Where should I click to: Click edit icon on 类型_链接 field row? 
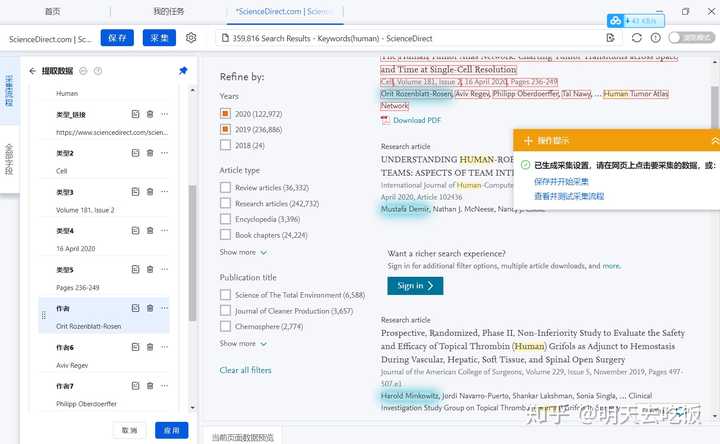135,114
